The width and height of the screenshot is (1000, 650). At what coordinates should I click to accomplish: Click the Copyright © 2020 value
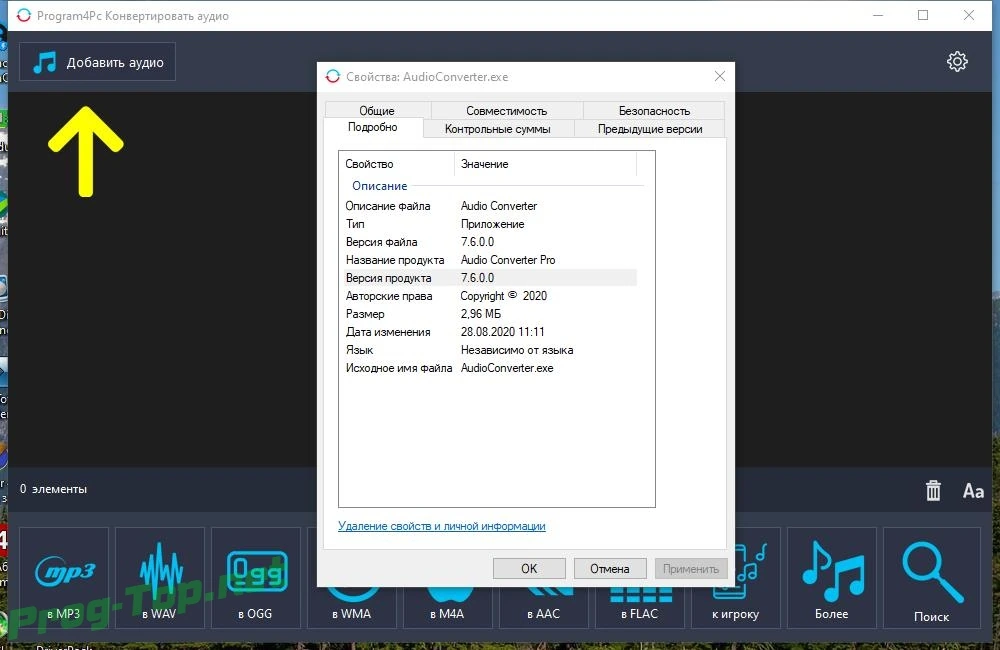click(x=504, y=296)
